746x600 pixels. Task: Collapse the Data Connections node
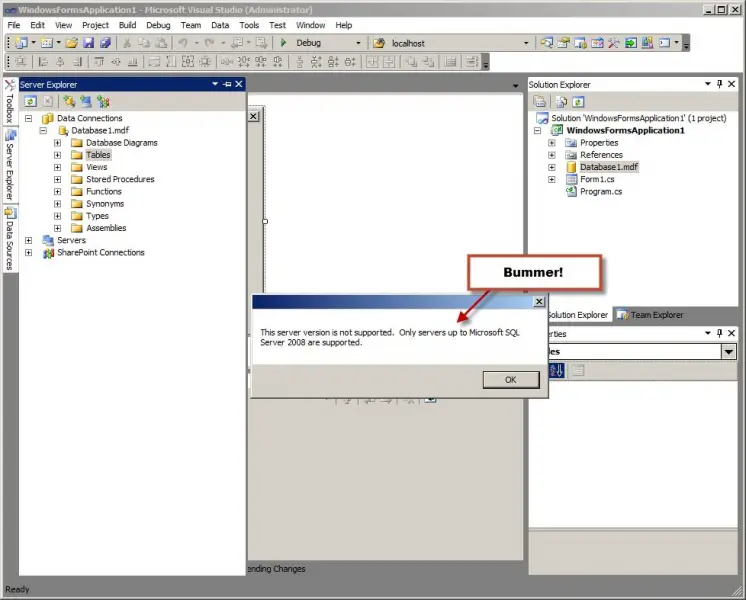29,118
